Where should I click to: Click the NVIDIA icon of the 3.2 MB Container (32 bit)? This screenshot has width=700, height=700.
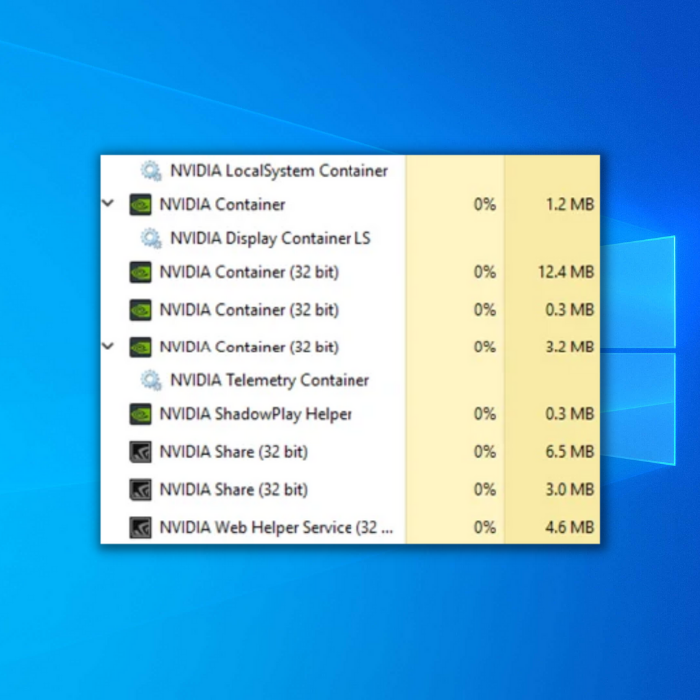tap(140, 347)
